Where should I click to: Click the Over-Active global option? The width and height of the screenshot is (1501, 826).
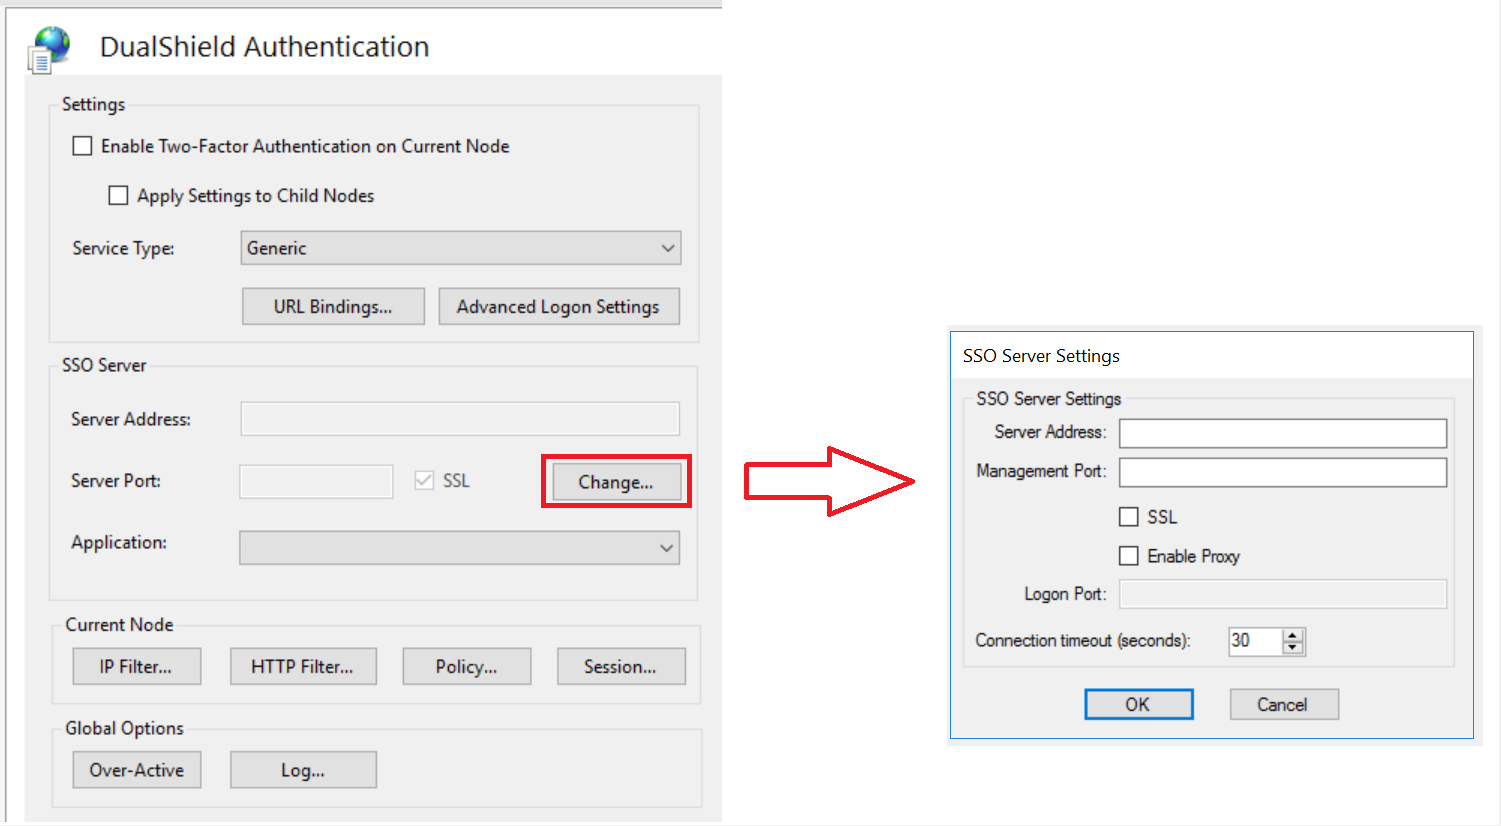137,770
